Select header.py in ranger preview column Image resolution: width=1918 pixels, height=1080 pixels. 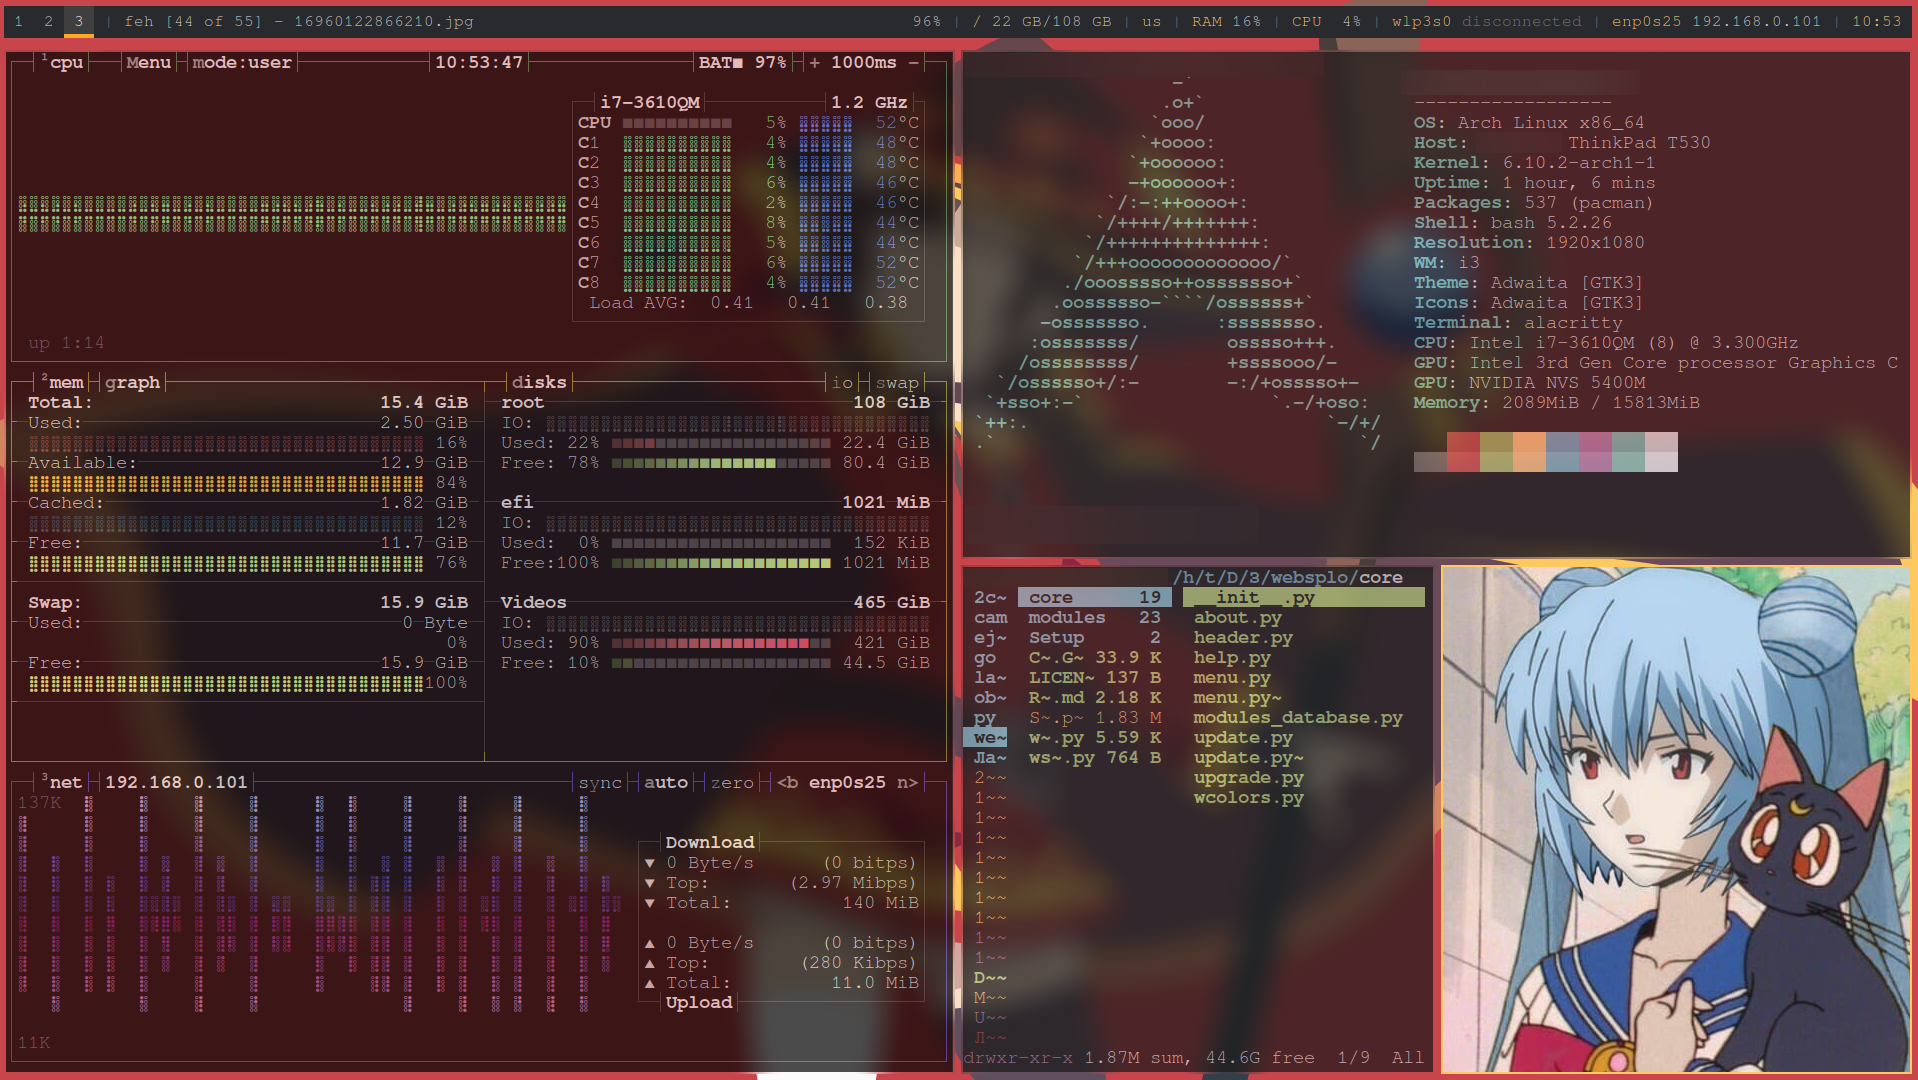pyautogui.click(x=1243, y=637)
